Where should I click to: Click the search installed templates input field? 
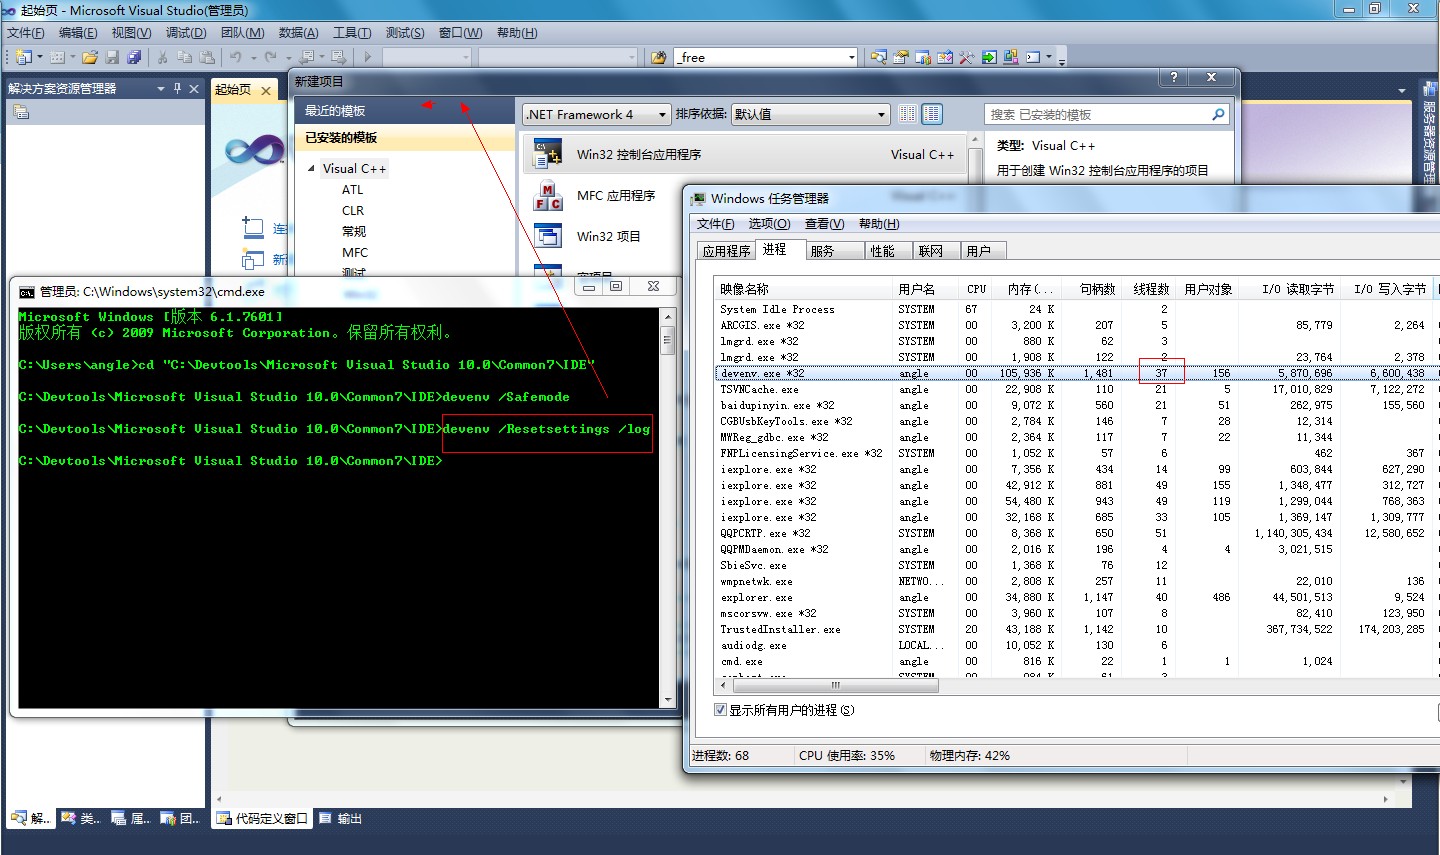[1096, 114]
